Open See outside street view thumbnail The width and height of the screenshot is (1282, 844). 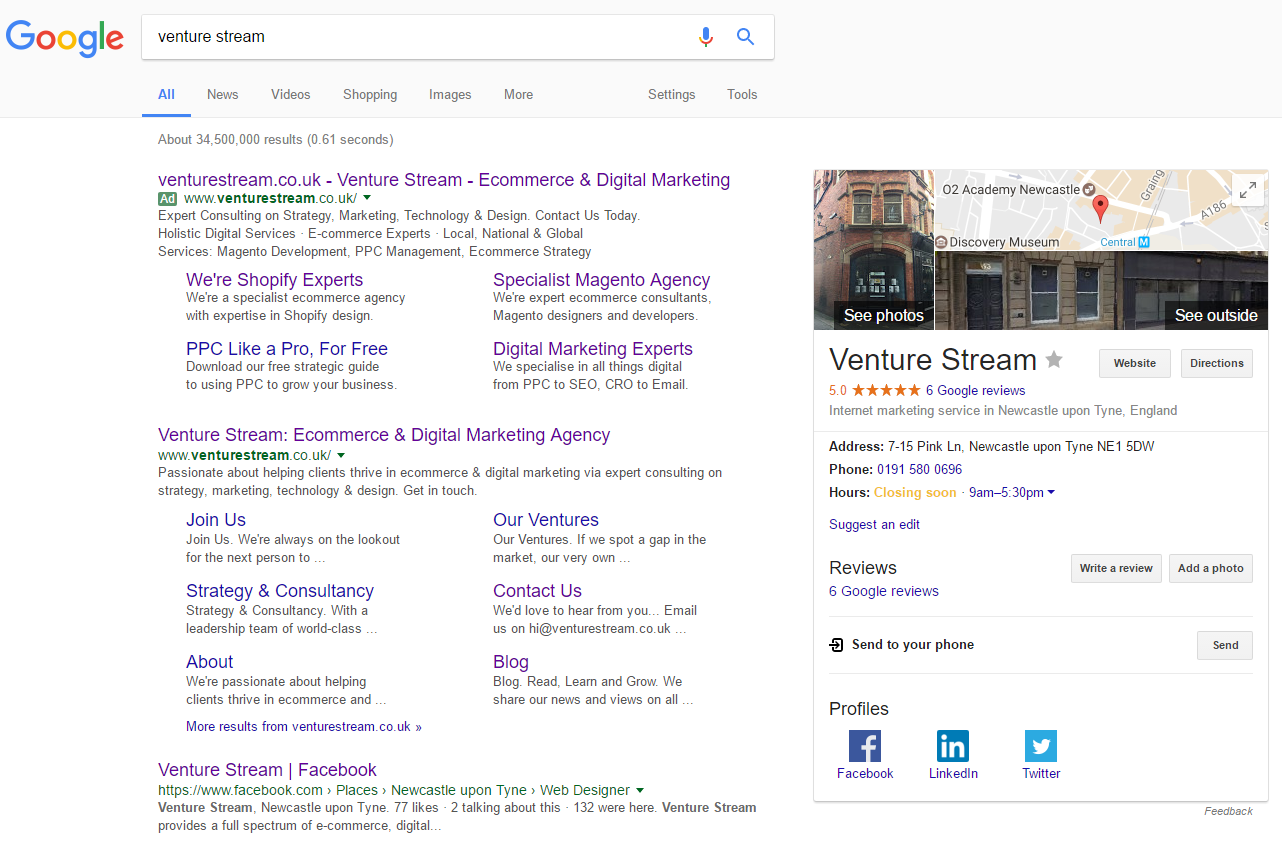pos(1102,291)
